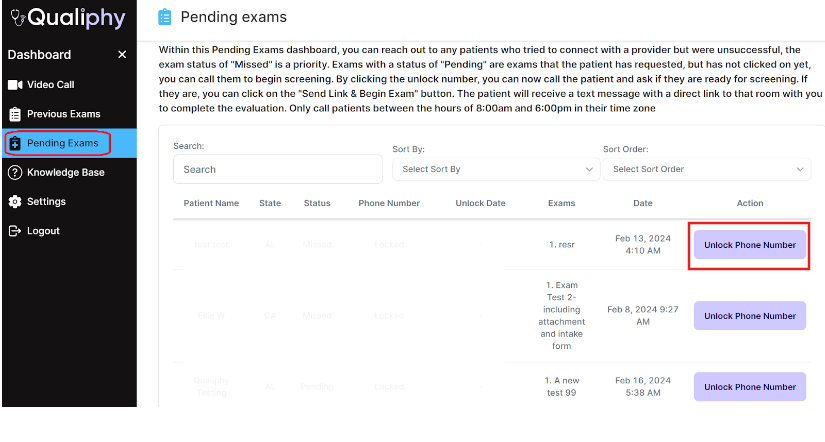825x442 pixels.
Task: Click the Date column header
Action: tap(642, 203)
